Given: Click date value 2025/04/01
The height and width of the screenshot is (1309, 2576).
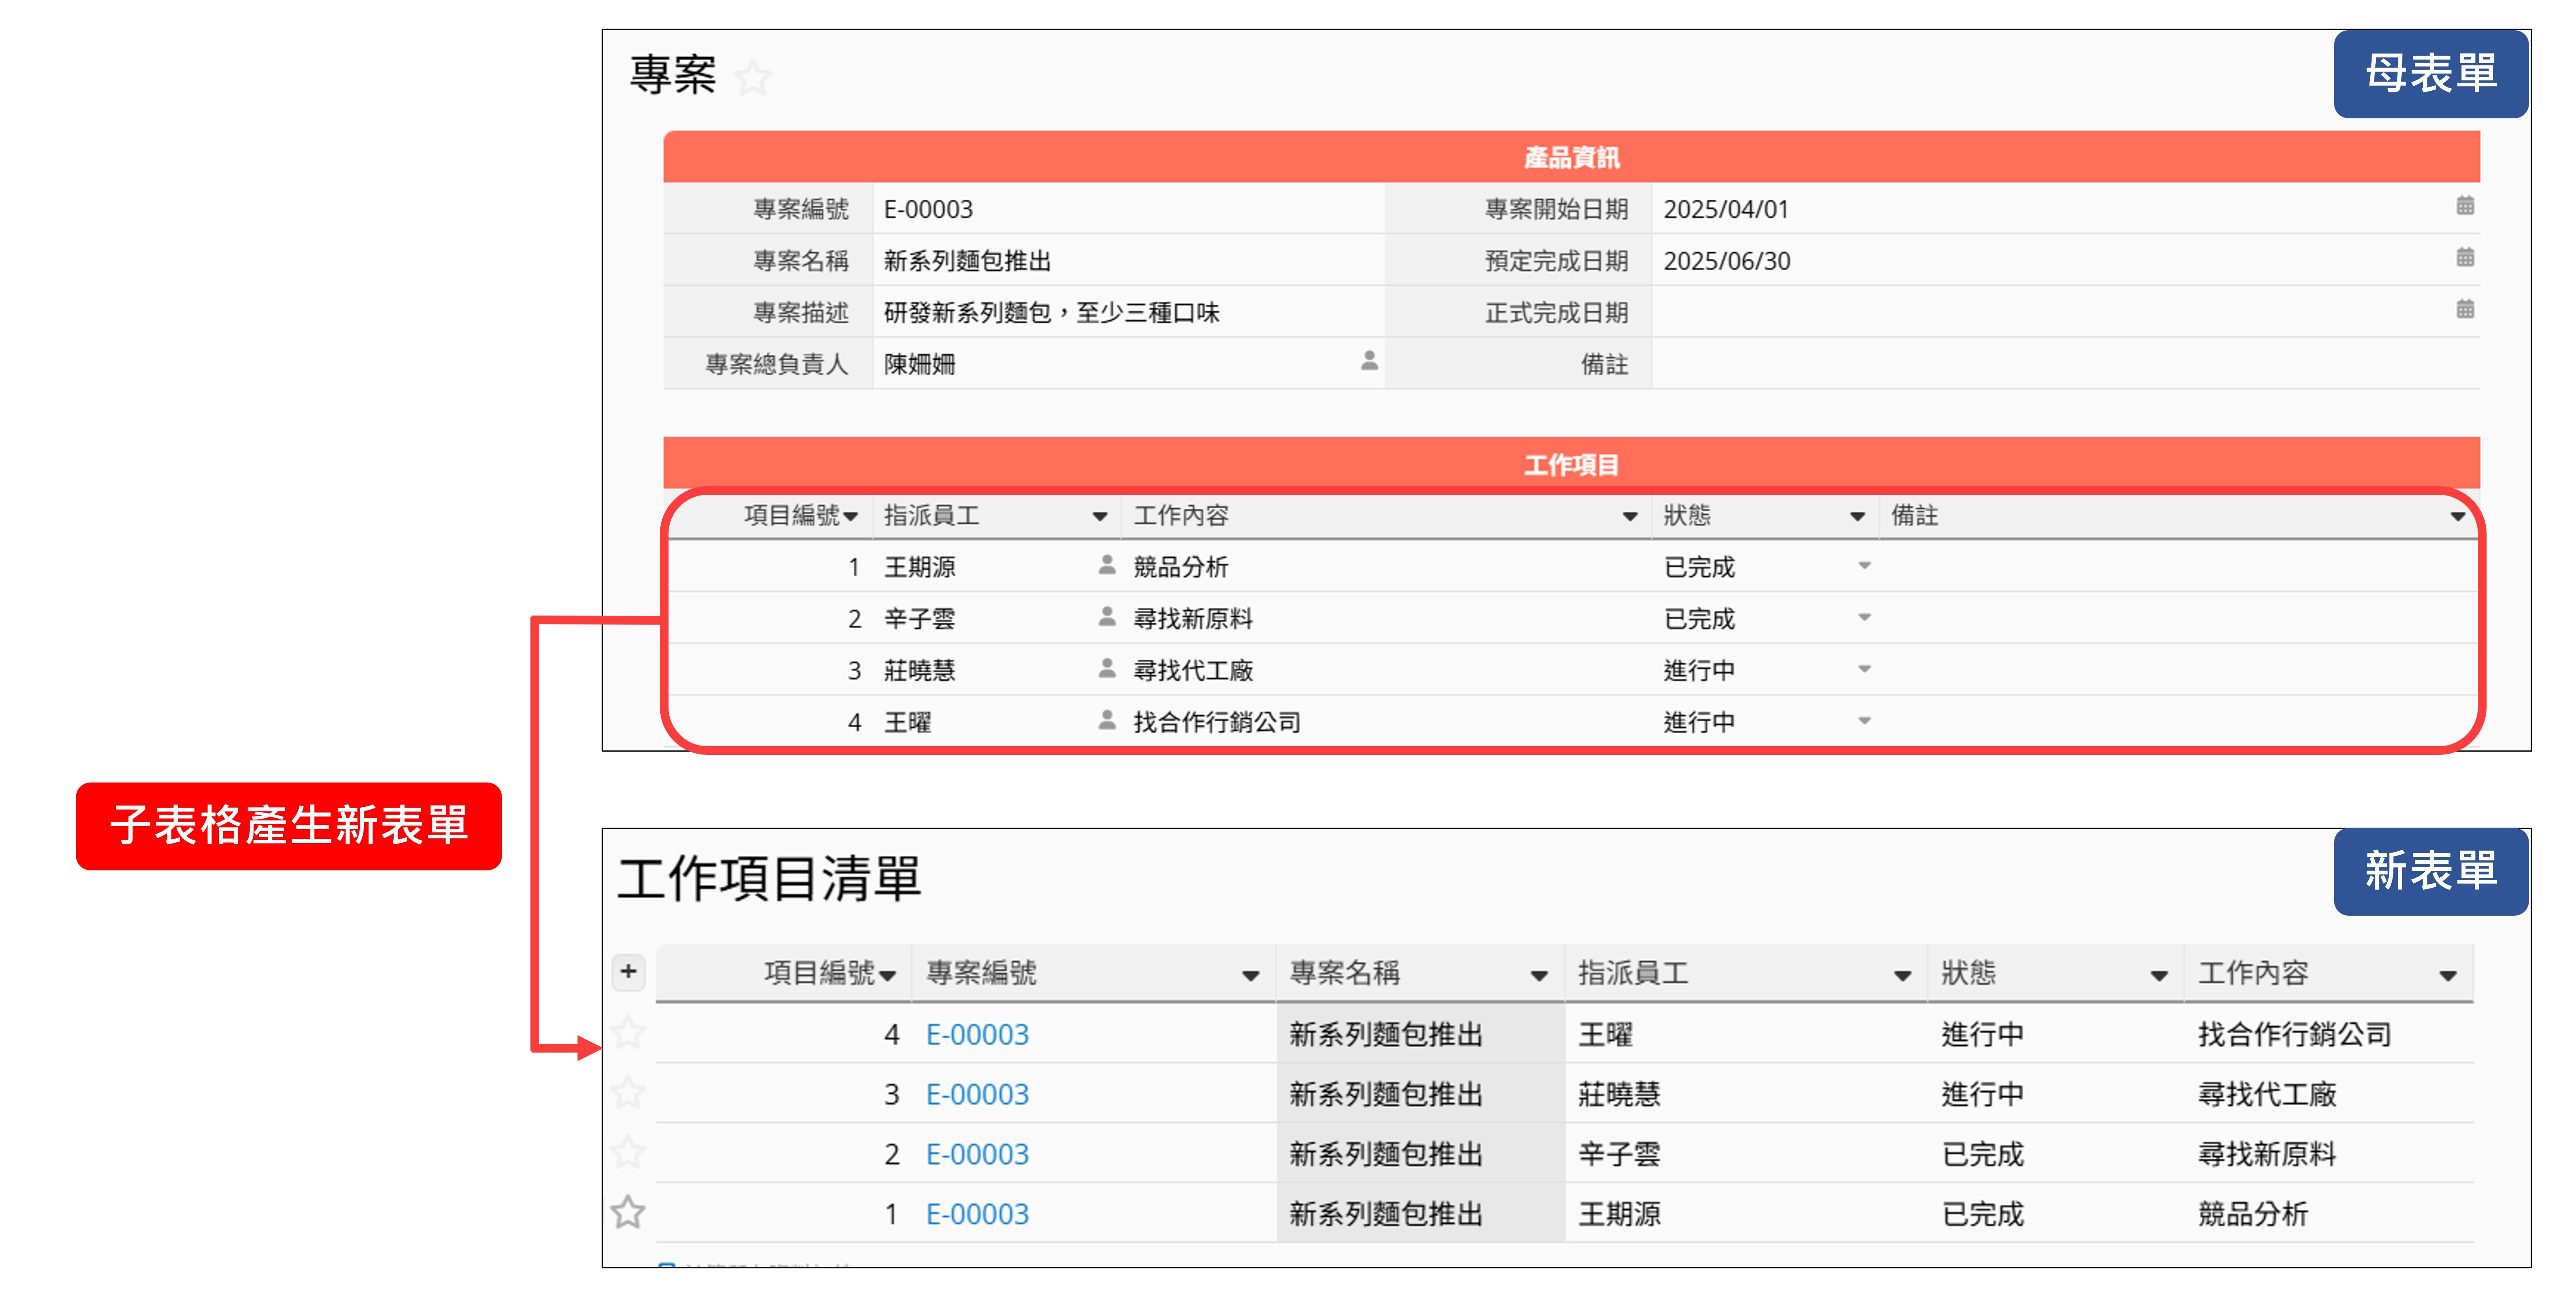Looking at the screenshot, I should [1726, 209].
